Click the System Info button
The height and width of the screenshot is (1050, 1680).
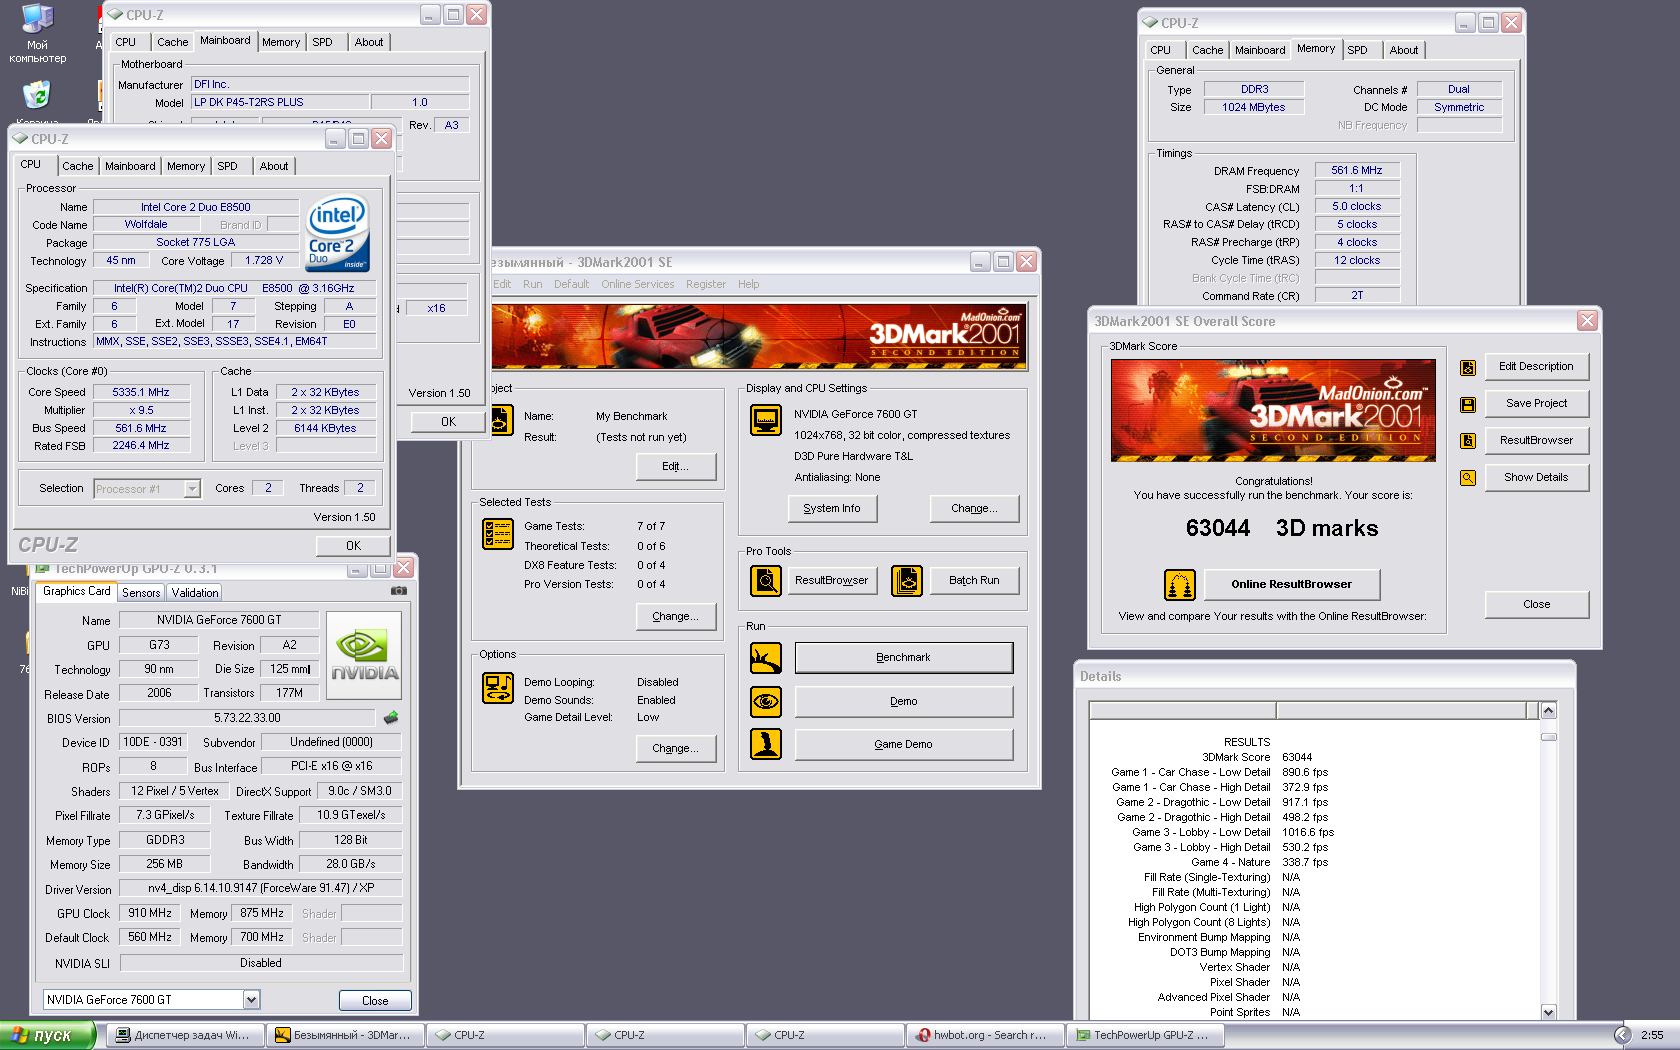click(832, 508)
